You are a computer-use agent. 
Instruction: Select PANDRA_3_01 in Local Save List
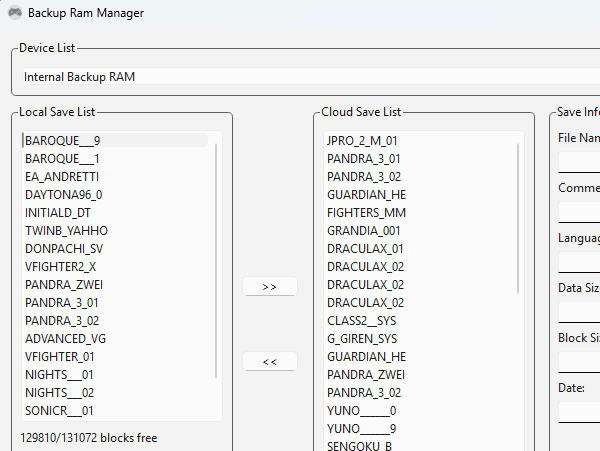(x=115, y=302)
